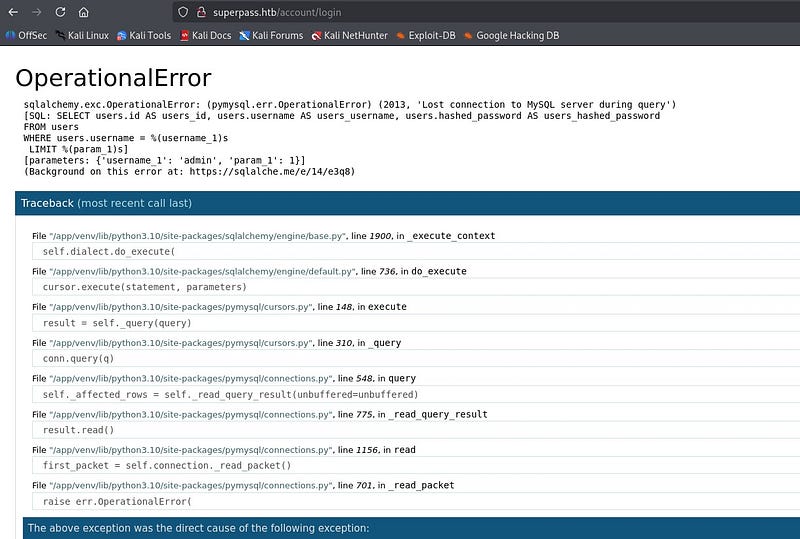Open the Kali Tools bookmark

click(144, 35)
